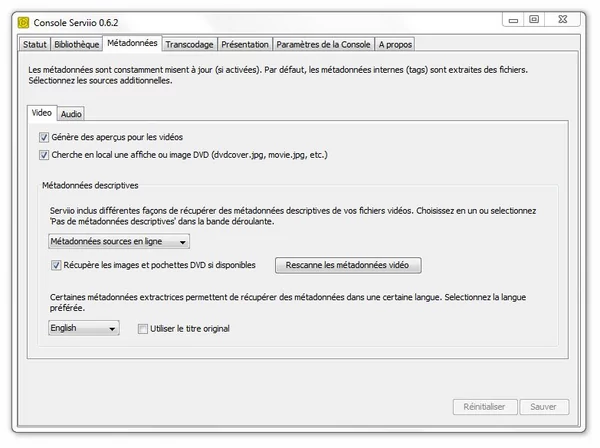Switch to the Bibliothèque tab
The image size is (600, 448).
click(77, 44)
